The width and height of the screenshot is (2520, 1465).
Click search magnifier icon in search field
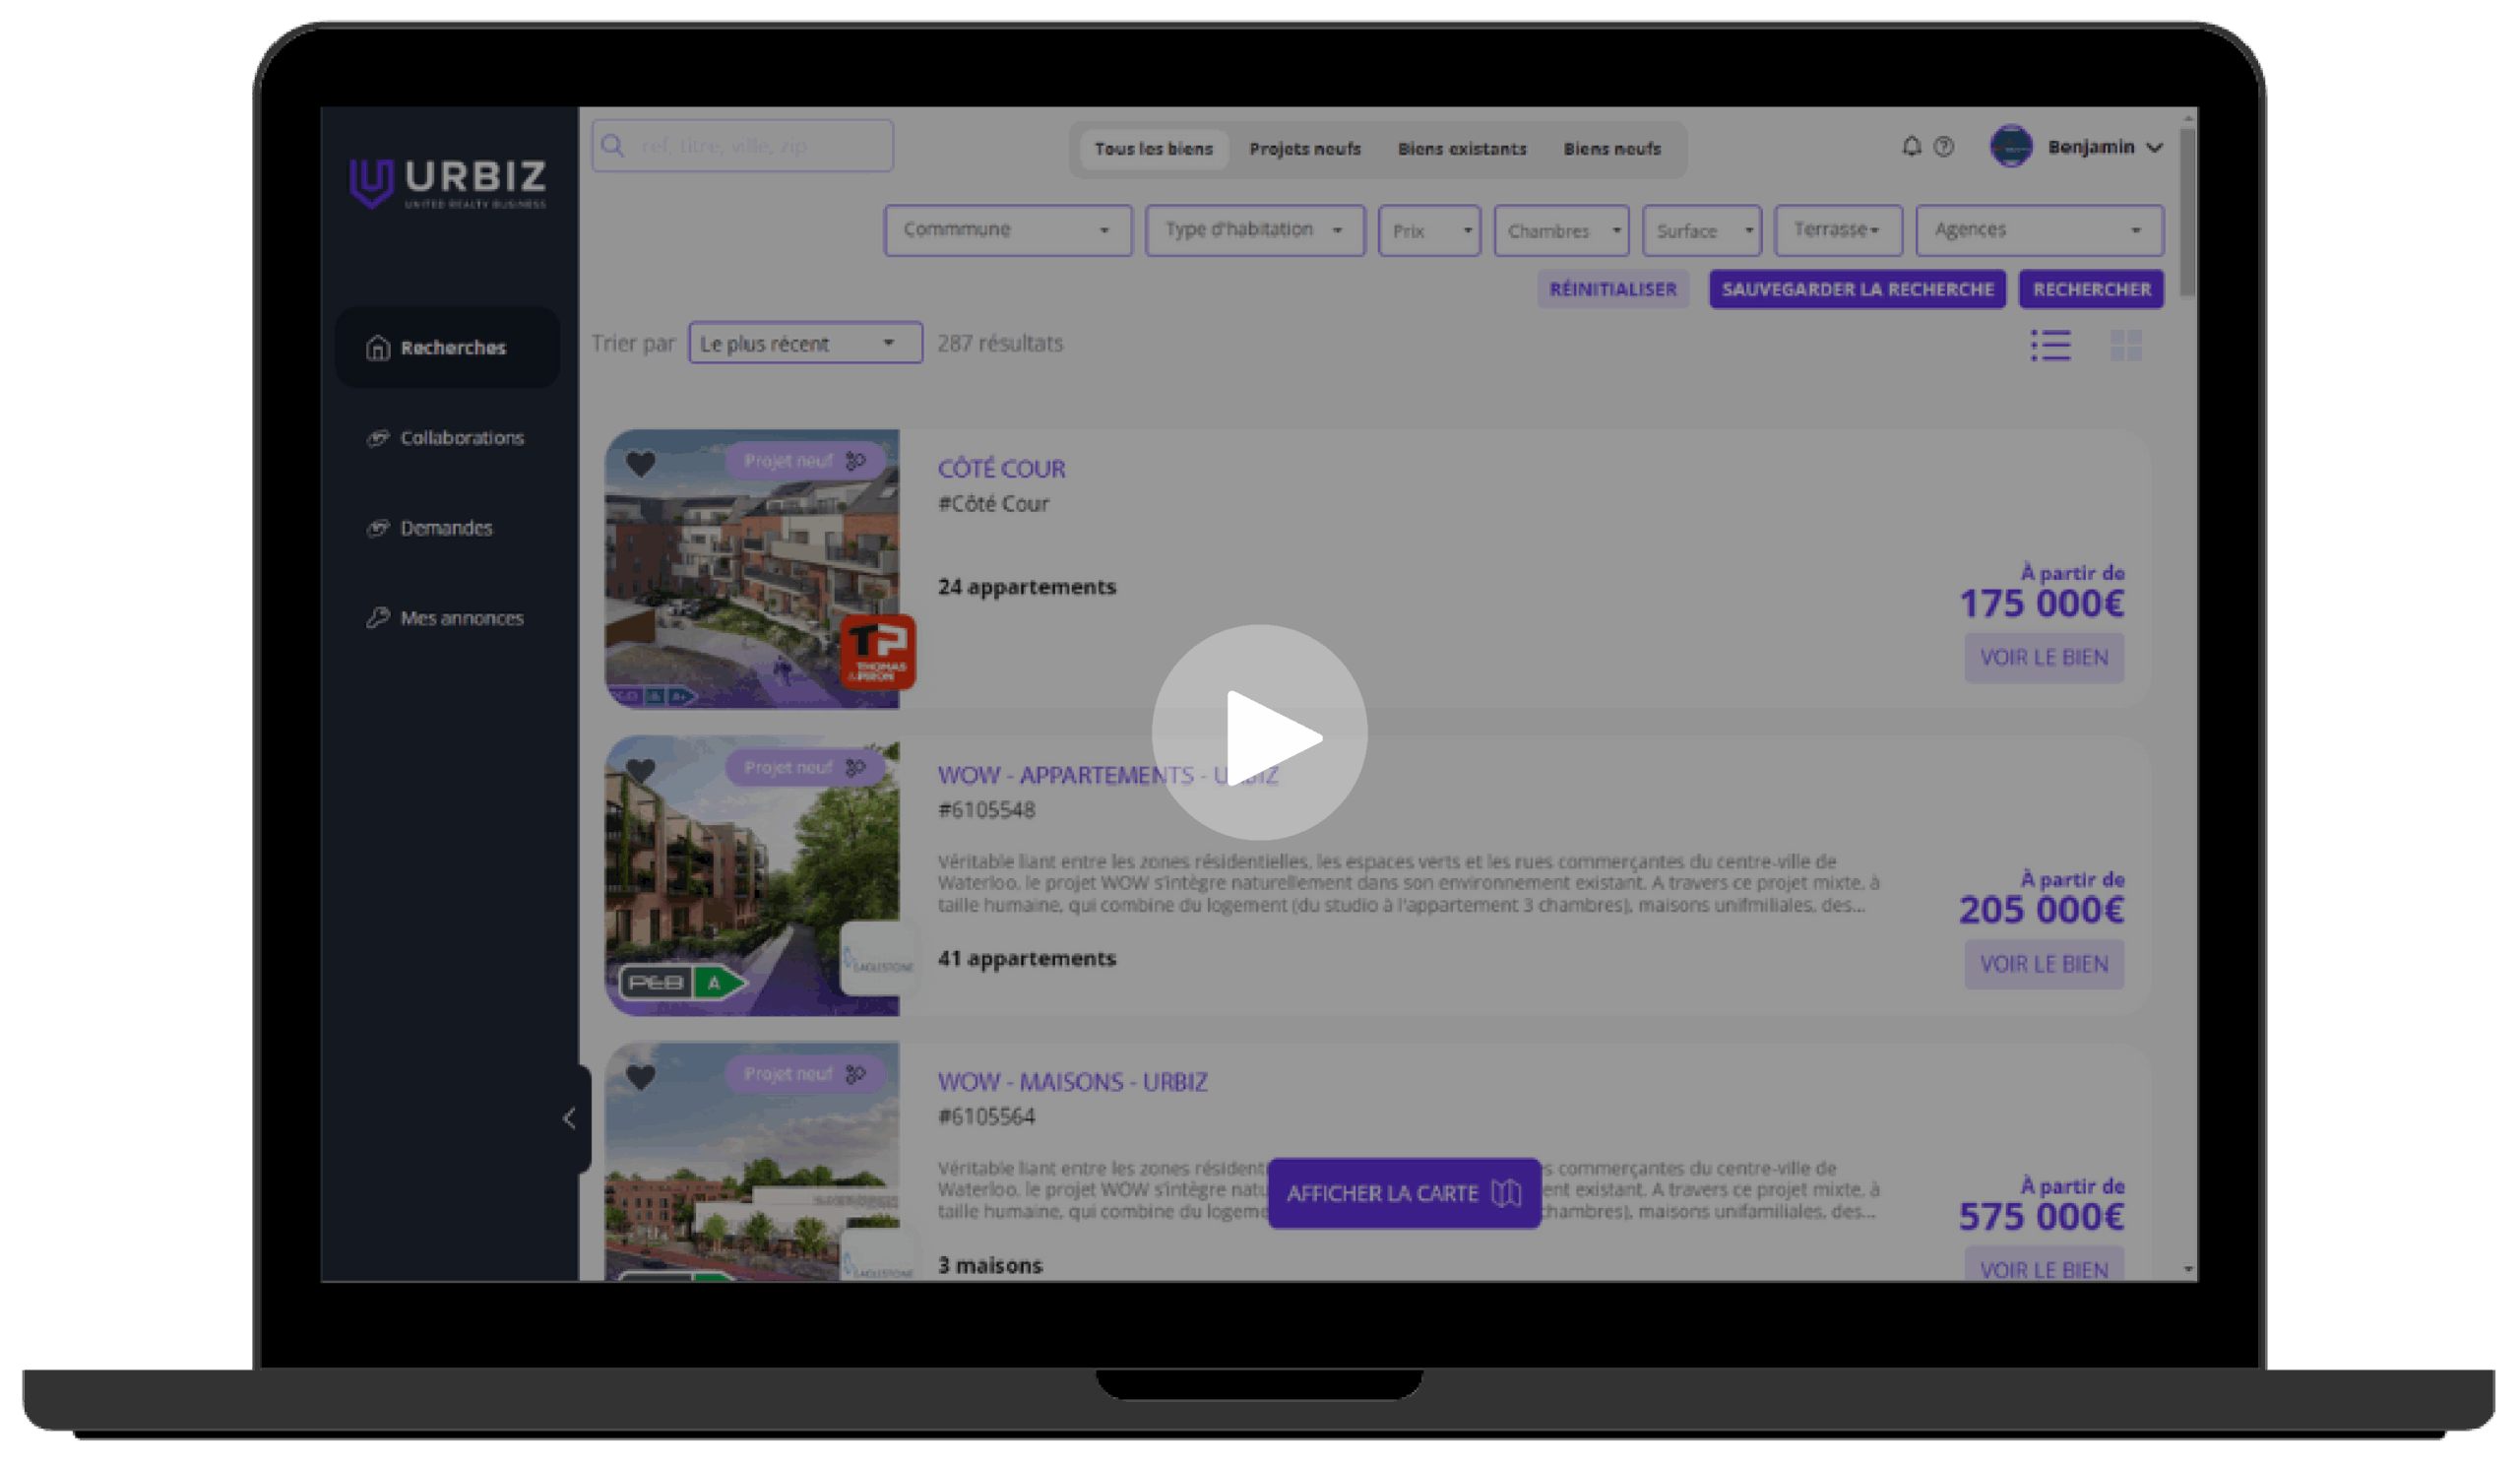point(613,146)
